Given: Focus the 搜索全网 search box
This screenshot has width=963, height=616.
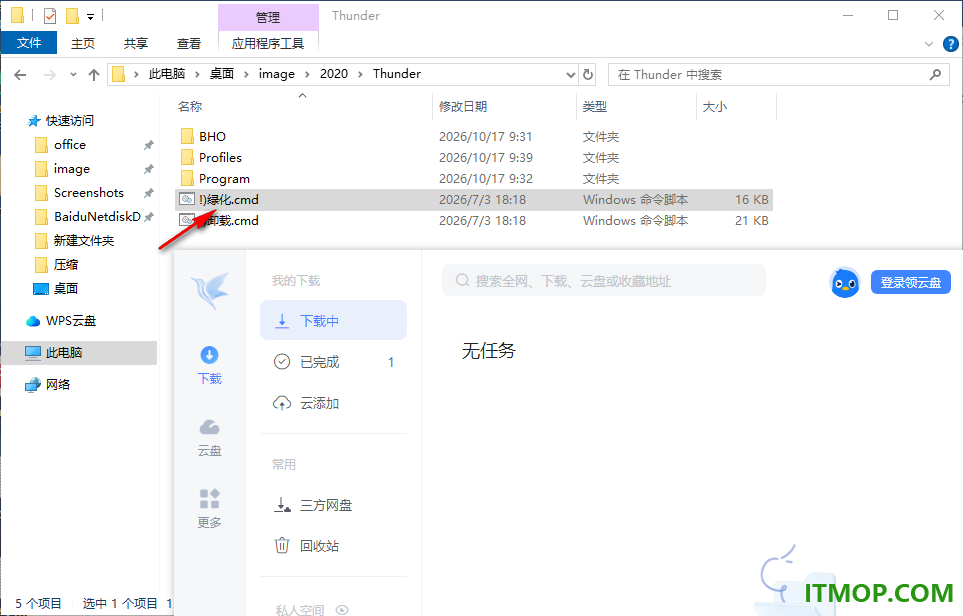Looking at the screenshot, I should [x=604, y=281].
